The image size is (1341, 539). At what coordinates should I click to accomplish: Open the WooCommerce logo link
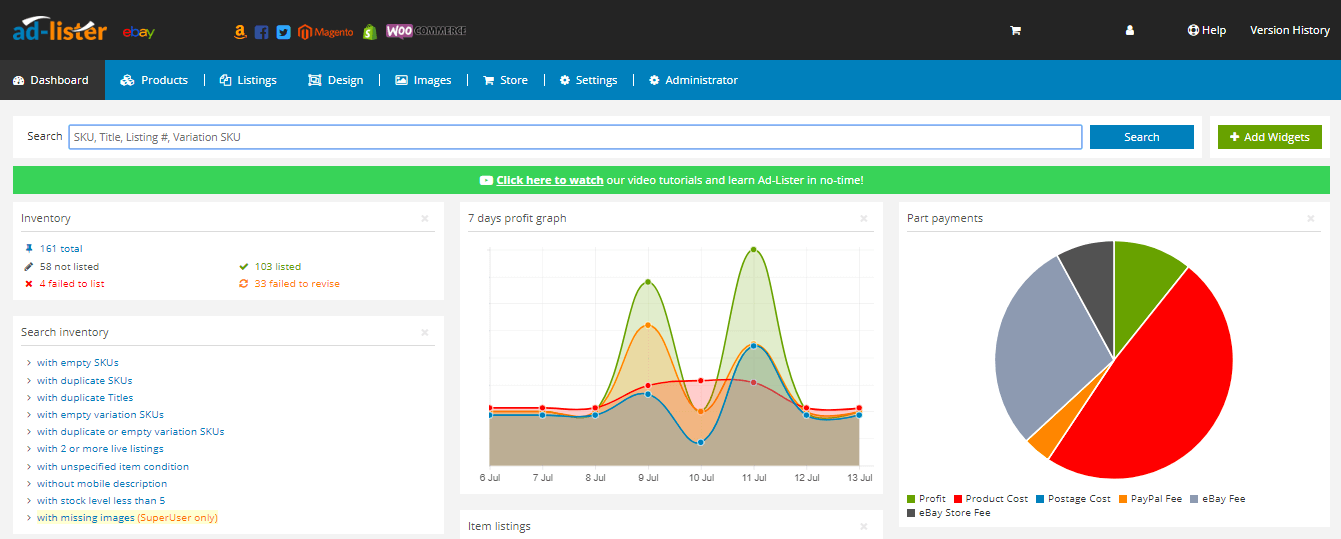coord(426,31)
